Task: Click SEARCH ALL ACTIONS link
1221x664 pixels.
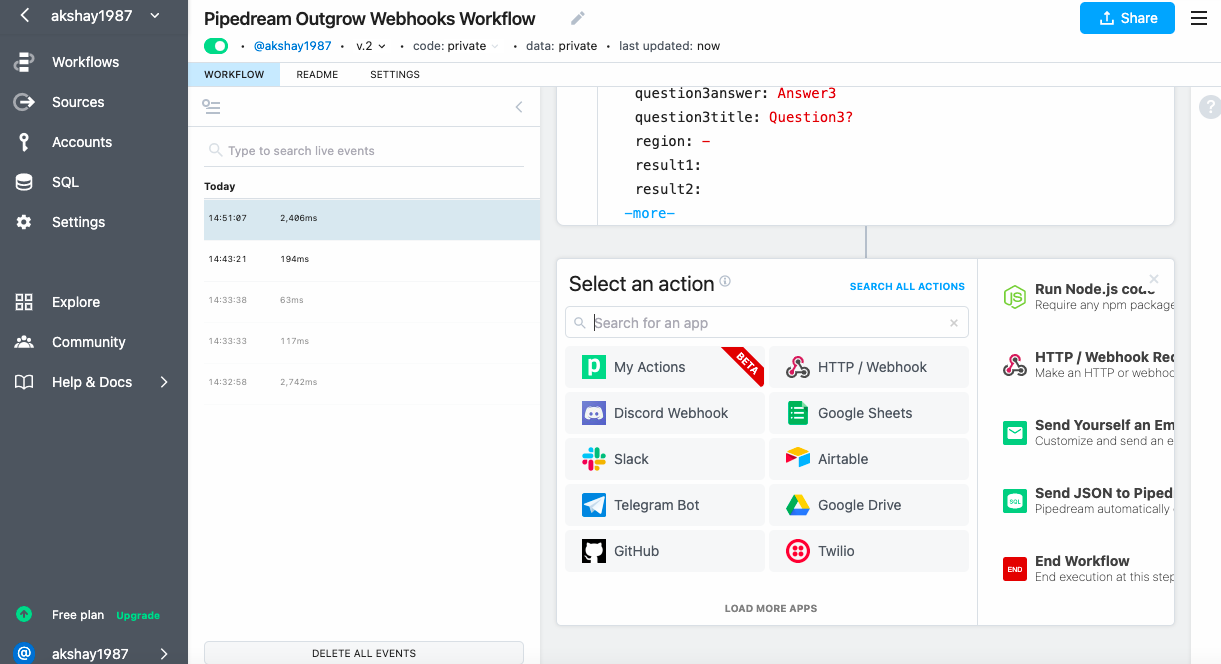Action: 907,286
